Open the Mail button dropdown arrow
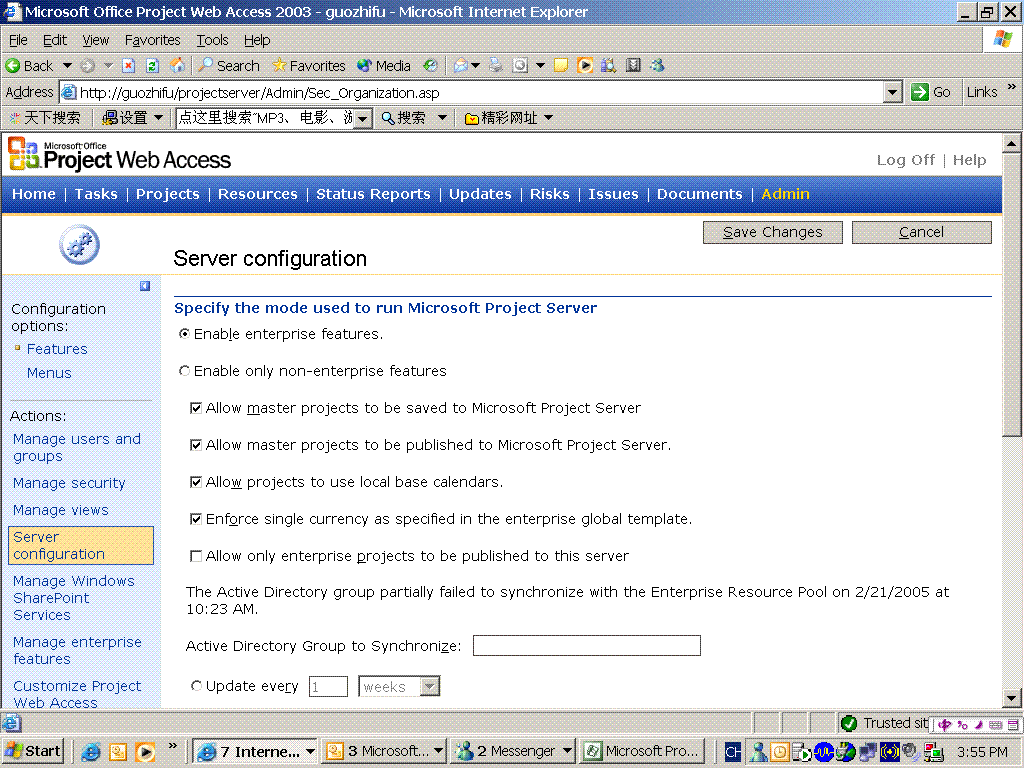1024x768 pixels. (x=475, y=65)
